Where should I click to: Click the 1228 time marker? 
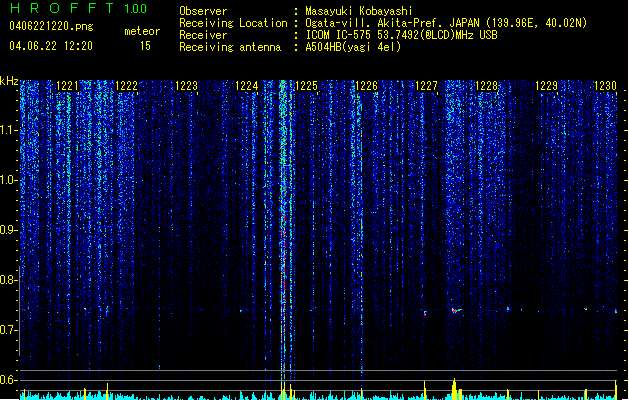(486, 86)
